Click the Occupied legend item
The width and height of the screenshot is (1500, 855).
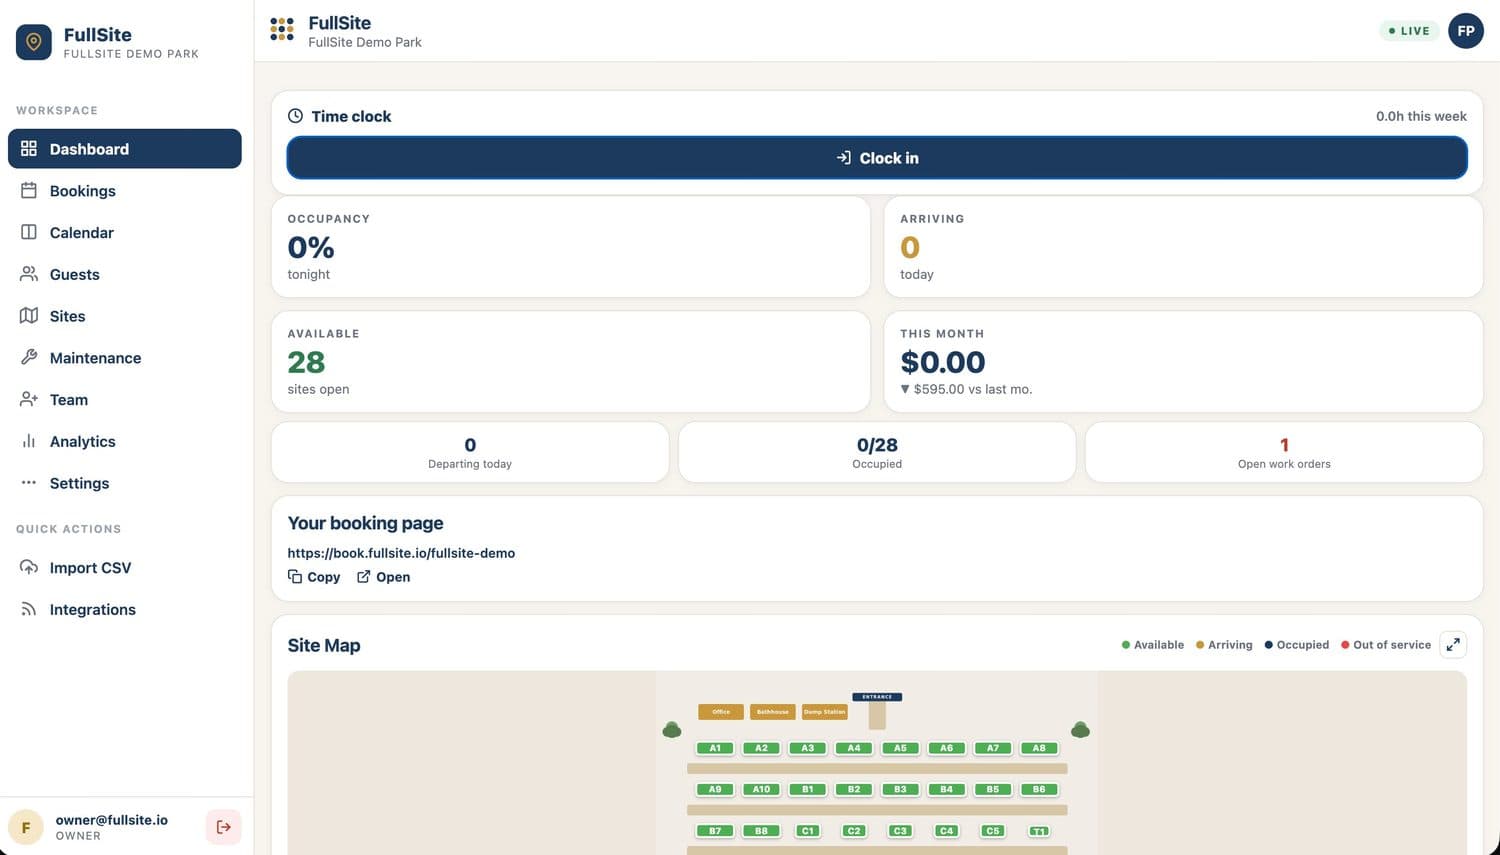pos(1297,645)
